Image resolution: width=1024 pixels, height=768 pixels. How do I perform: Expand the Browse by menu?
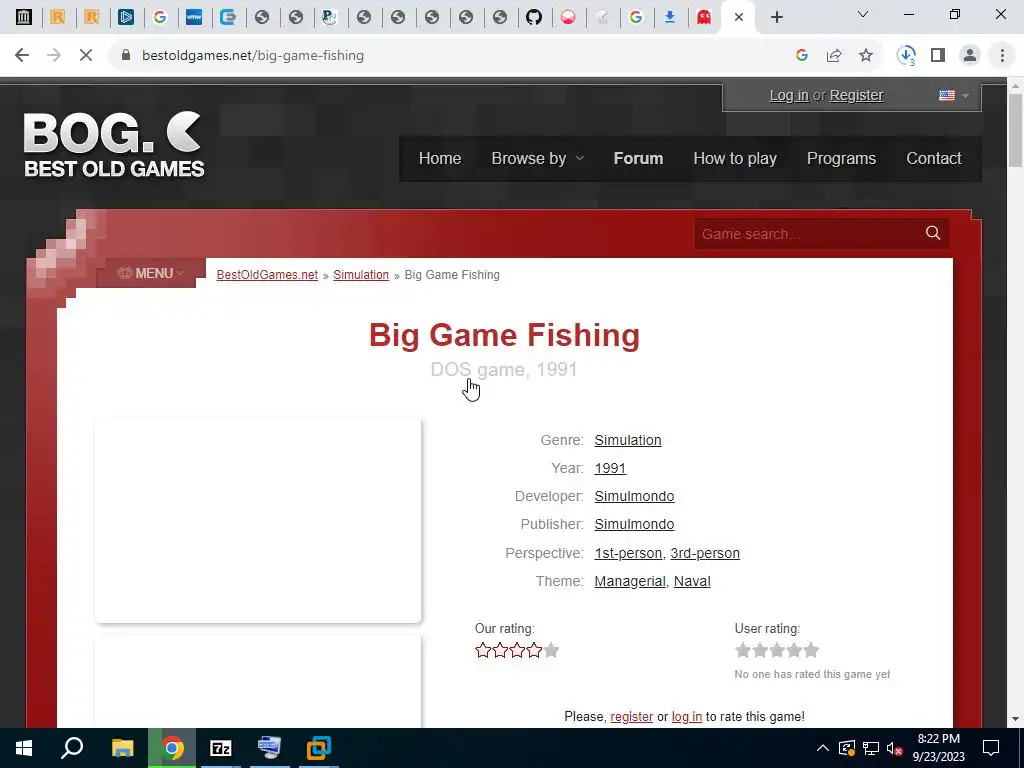coord(537,159)
